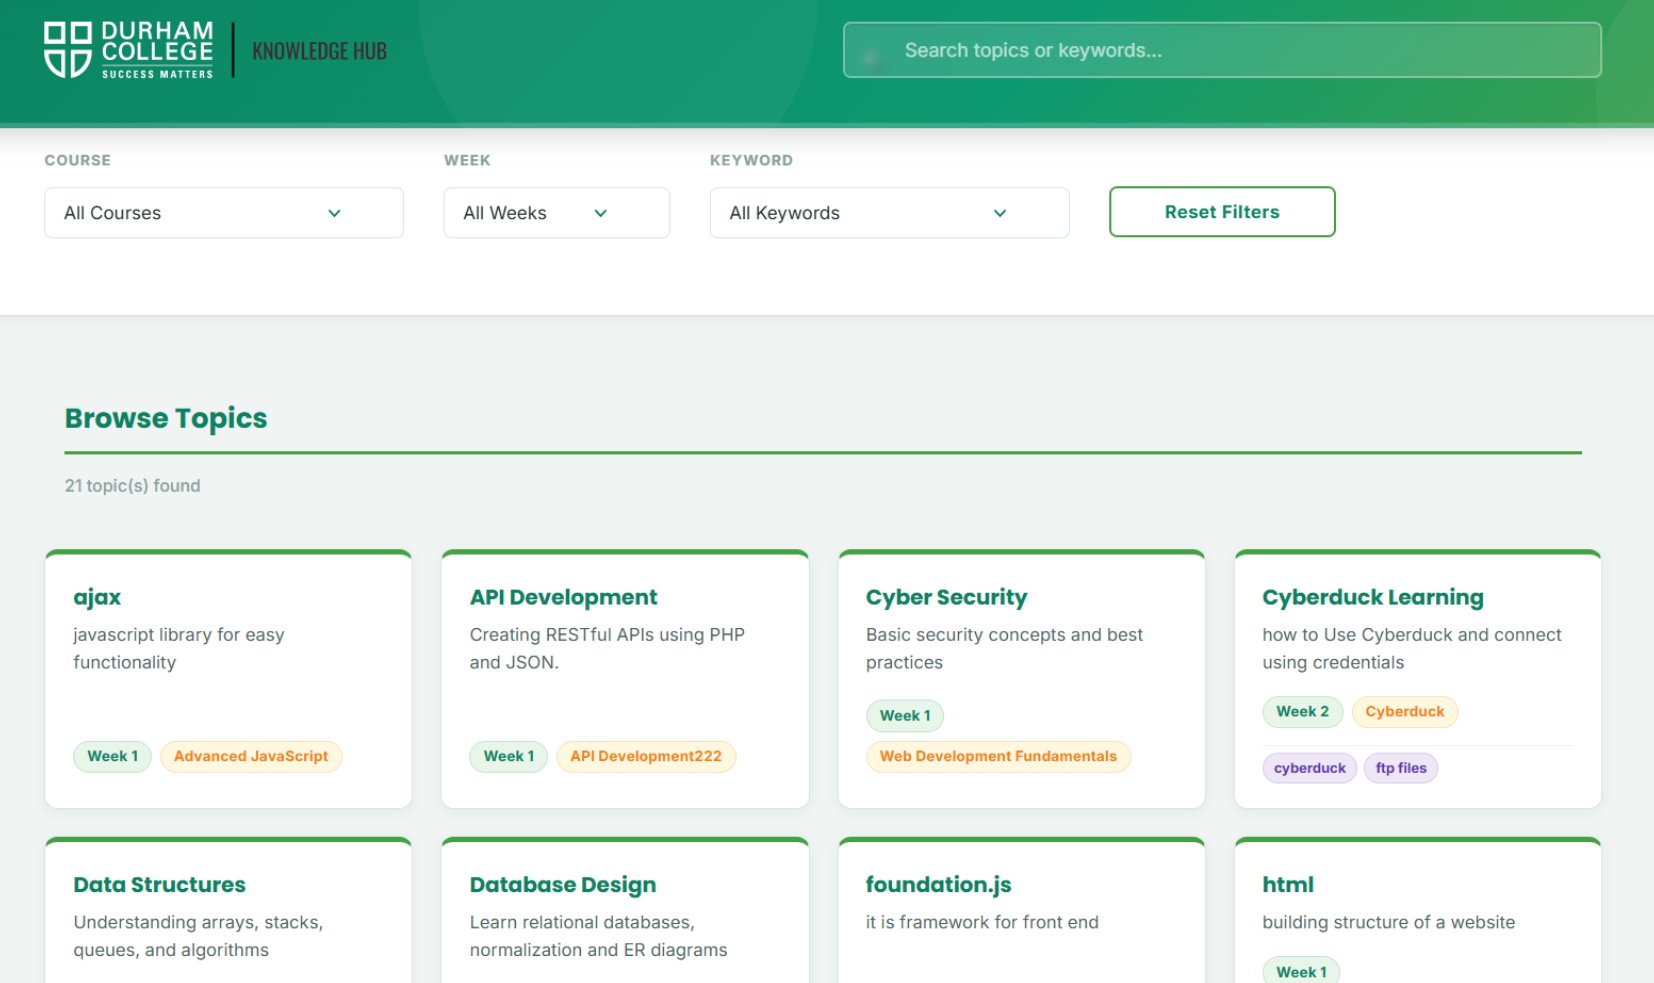1654x983 pixels.
Task: Click the WEEK filter label
Action: pyautogui.click(x=467, y=160)
